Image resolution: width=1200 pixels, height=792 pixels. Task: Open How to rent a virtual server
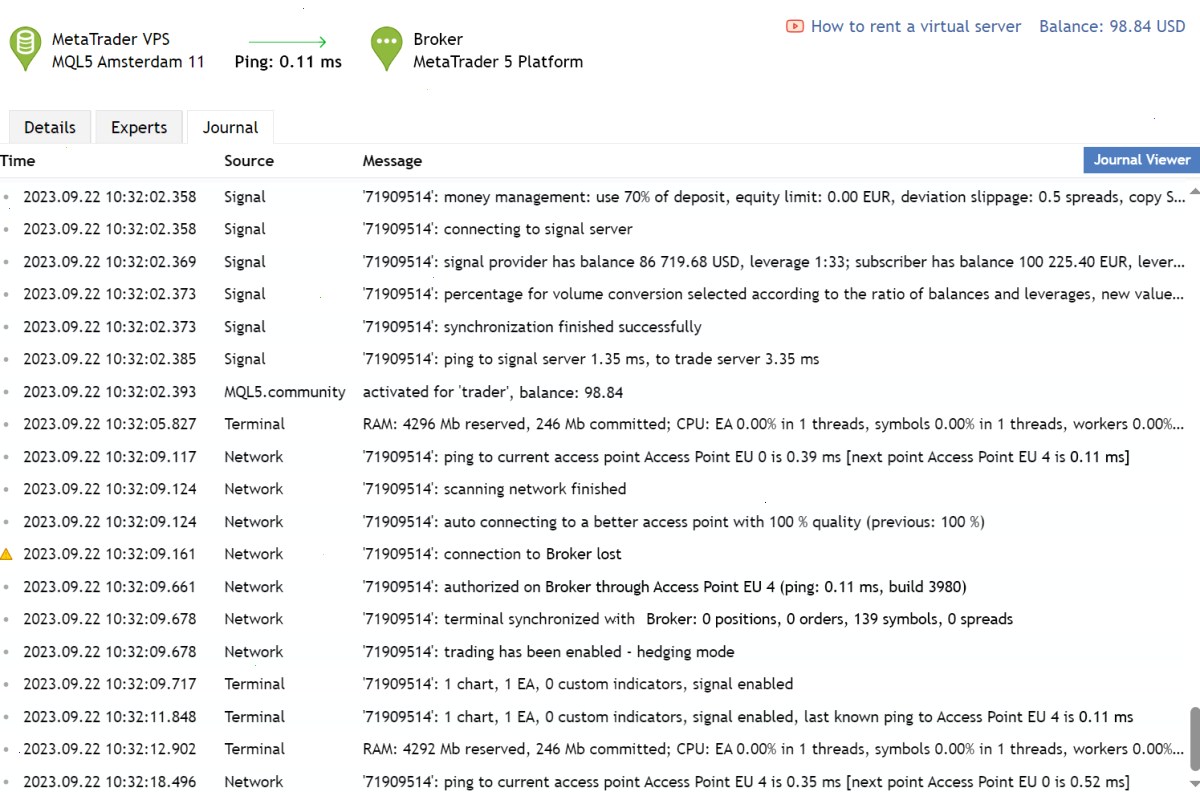coord(916,27)
